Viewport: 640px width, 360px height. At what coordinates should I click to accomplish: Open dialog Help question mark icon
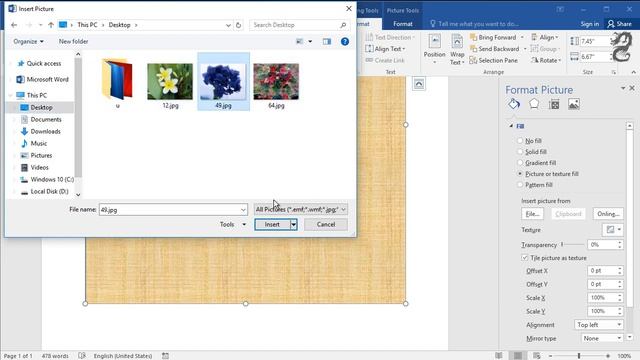pyautogui.click(x=345, y=41)
